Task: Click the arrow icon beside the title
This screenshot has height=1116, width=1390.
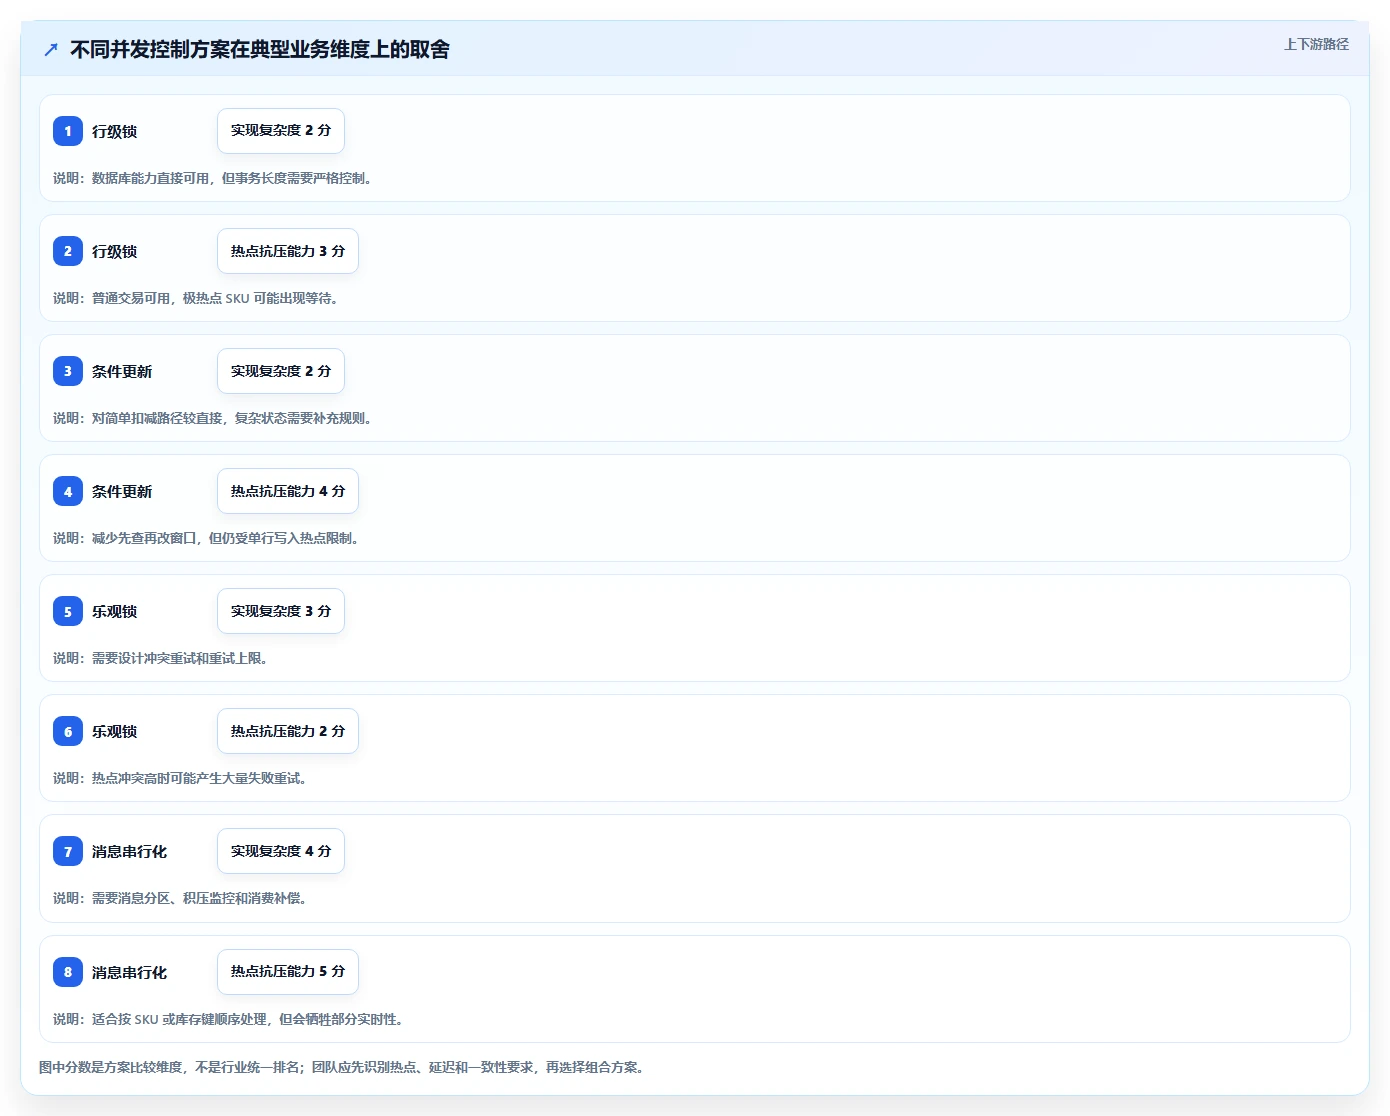Action: (51, 49)
